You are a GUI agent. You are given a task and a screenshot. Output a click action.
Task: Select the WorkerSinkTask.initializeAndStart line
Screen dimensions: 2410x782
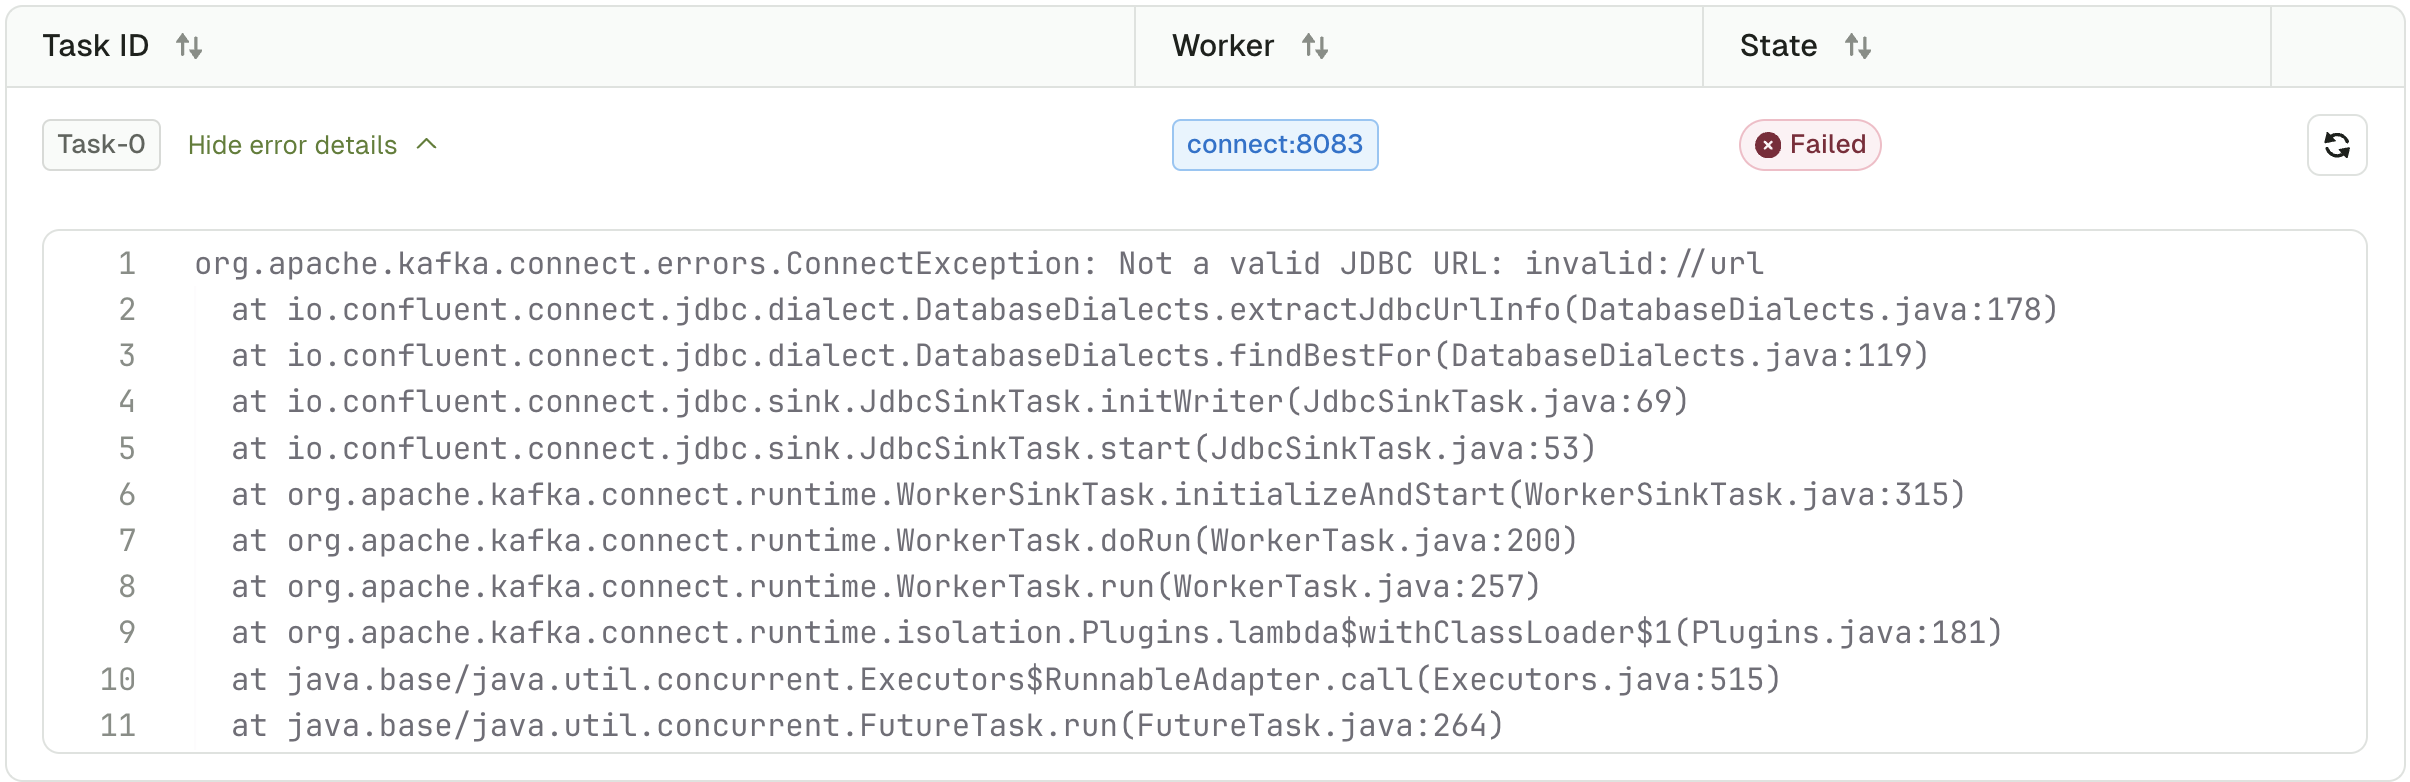coord(1099,495)
